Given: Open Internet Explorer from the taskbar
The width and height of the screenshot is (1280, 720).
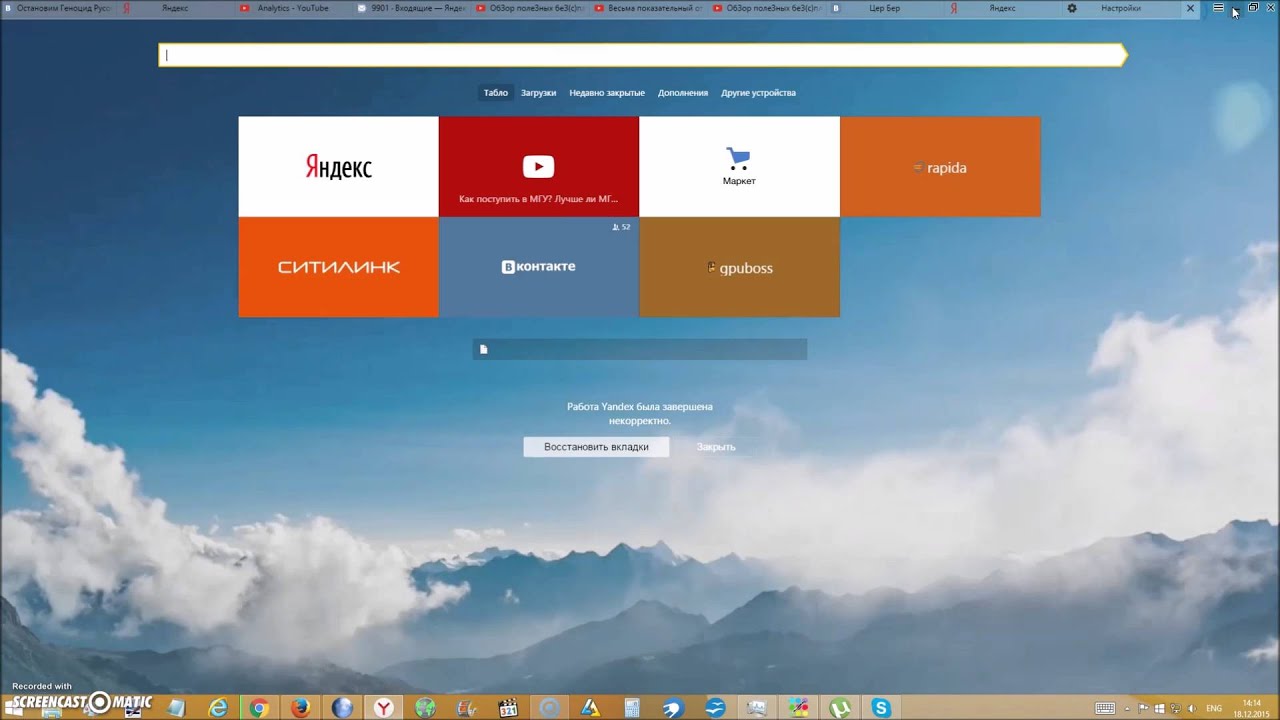Looking at the screenshot, I should (218, 708).
